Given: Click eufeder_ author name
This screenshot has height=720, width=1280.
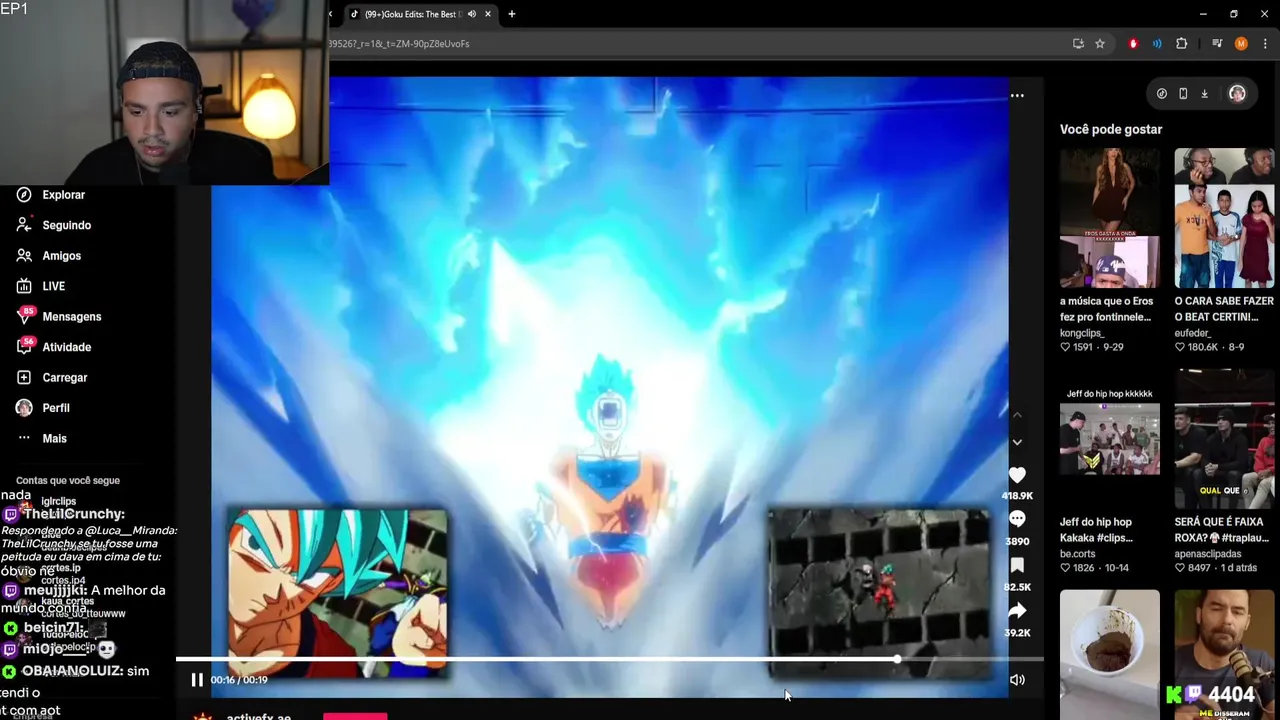Looking at the screenshot, I should click(1195, 333).
